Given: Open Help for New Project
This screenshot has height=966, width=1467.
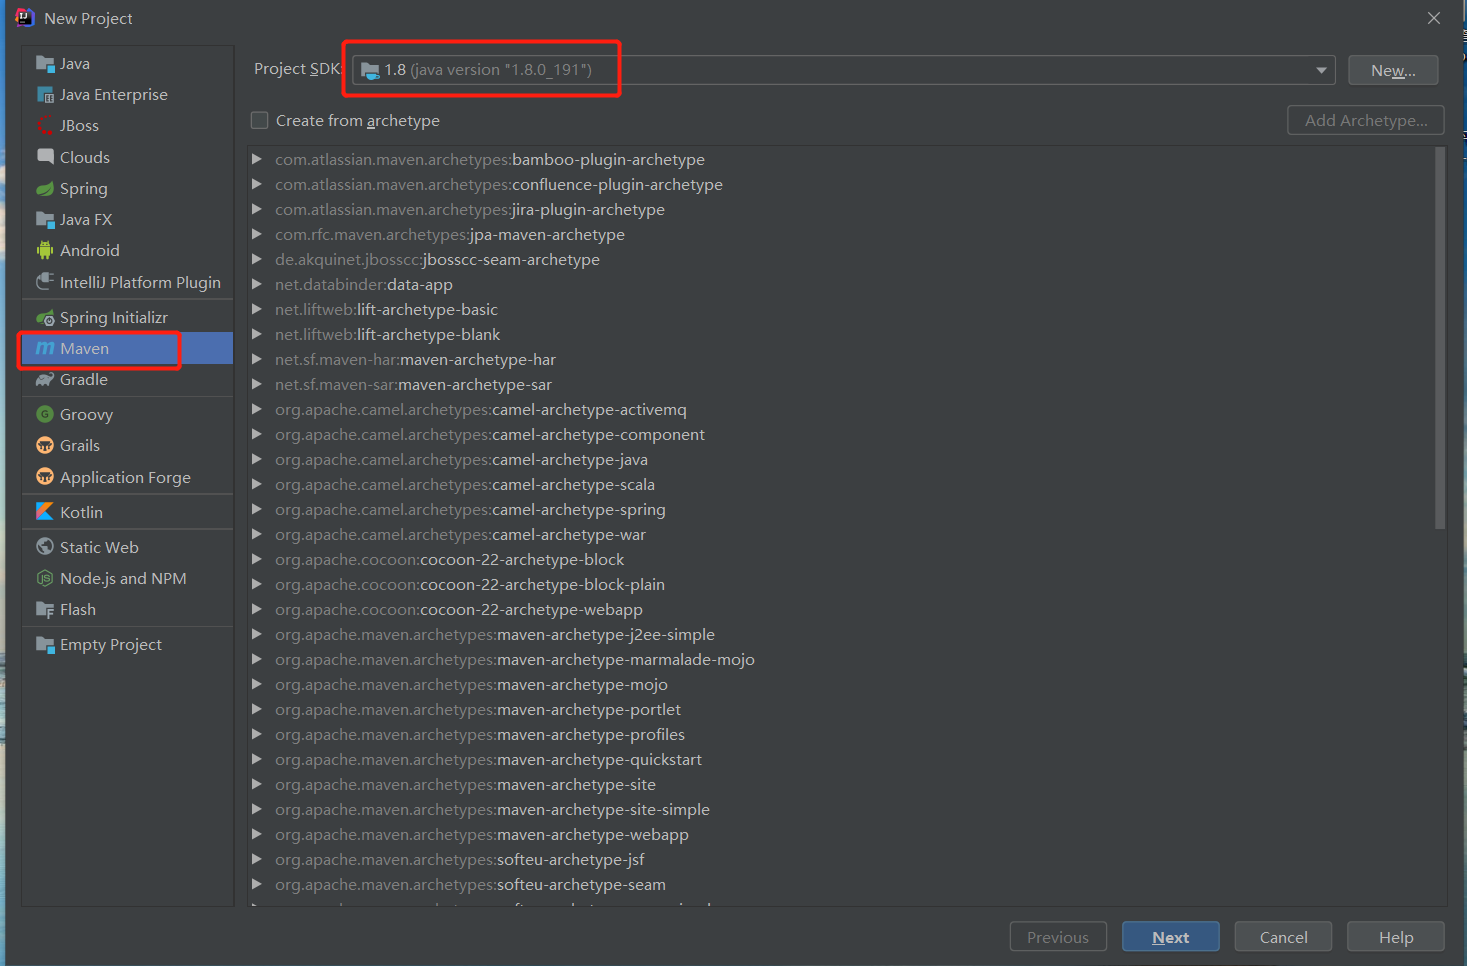Looking at the screenshot, I should [x=1396, y=937].
